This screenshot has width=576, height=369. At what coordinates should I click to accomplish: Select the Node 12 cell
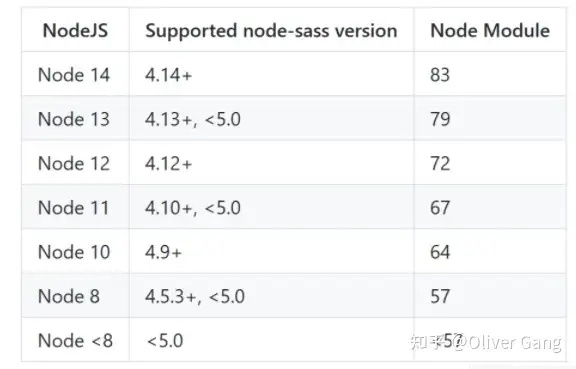(x=74, y=163)
